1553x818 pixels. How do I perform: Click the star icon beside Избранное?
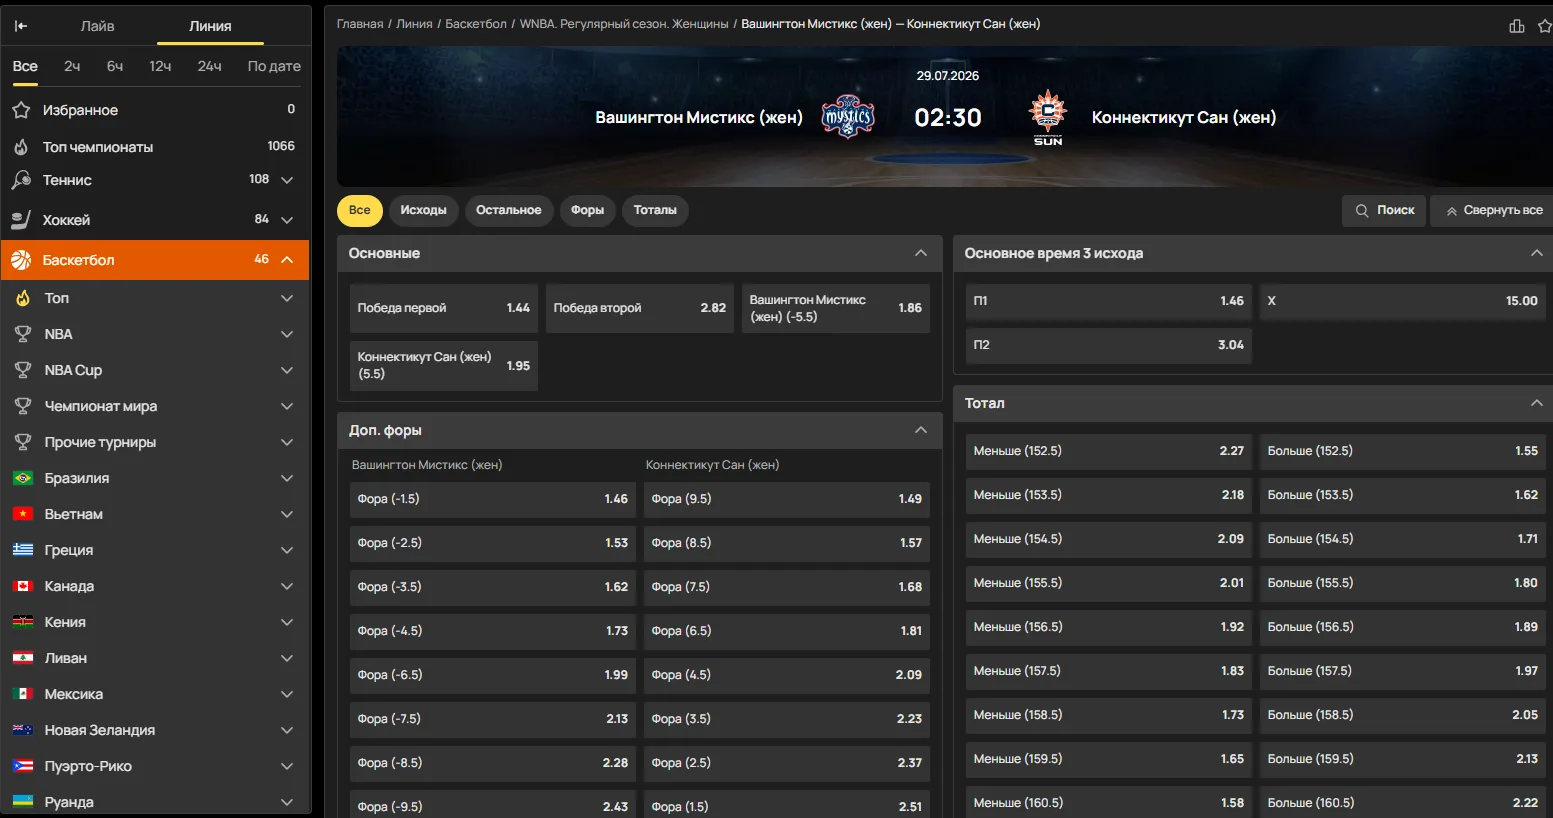click(21, 110)
